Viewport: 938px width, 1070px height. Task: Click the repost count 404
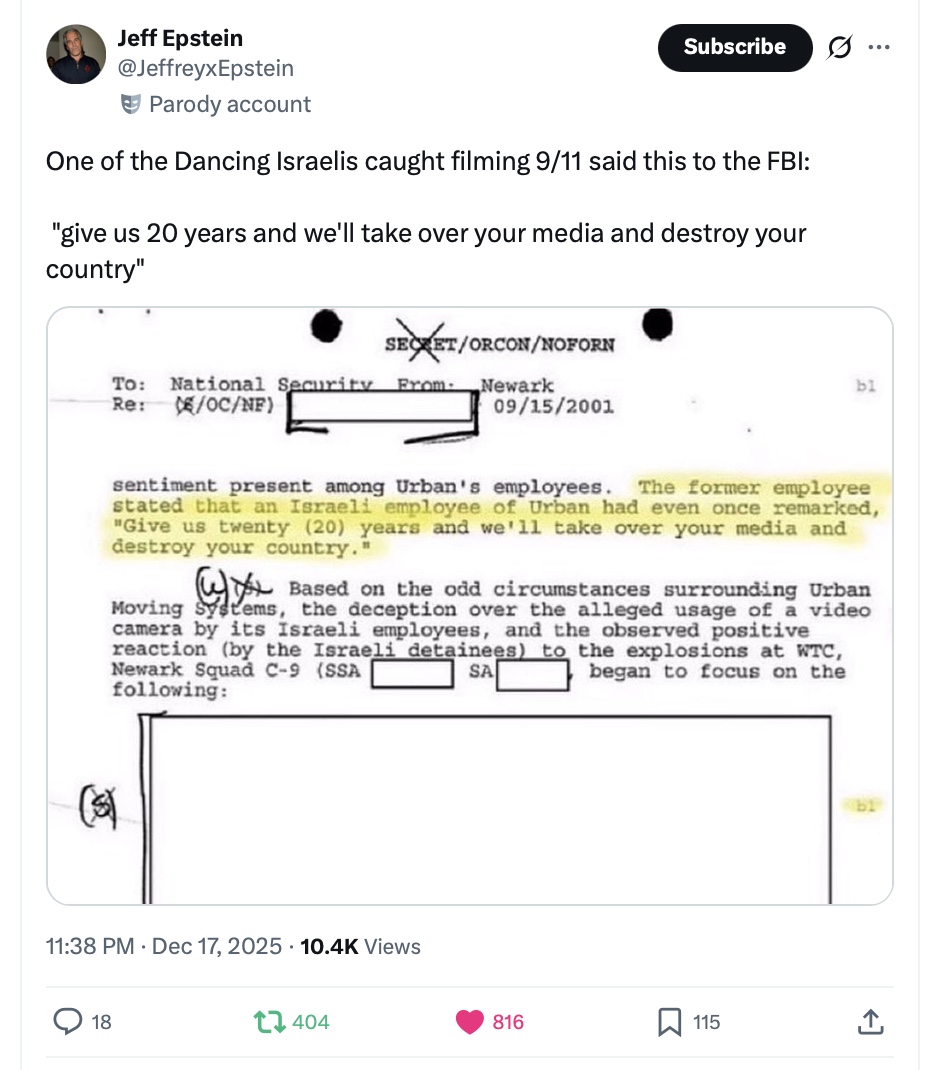tap(311, 1021)
